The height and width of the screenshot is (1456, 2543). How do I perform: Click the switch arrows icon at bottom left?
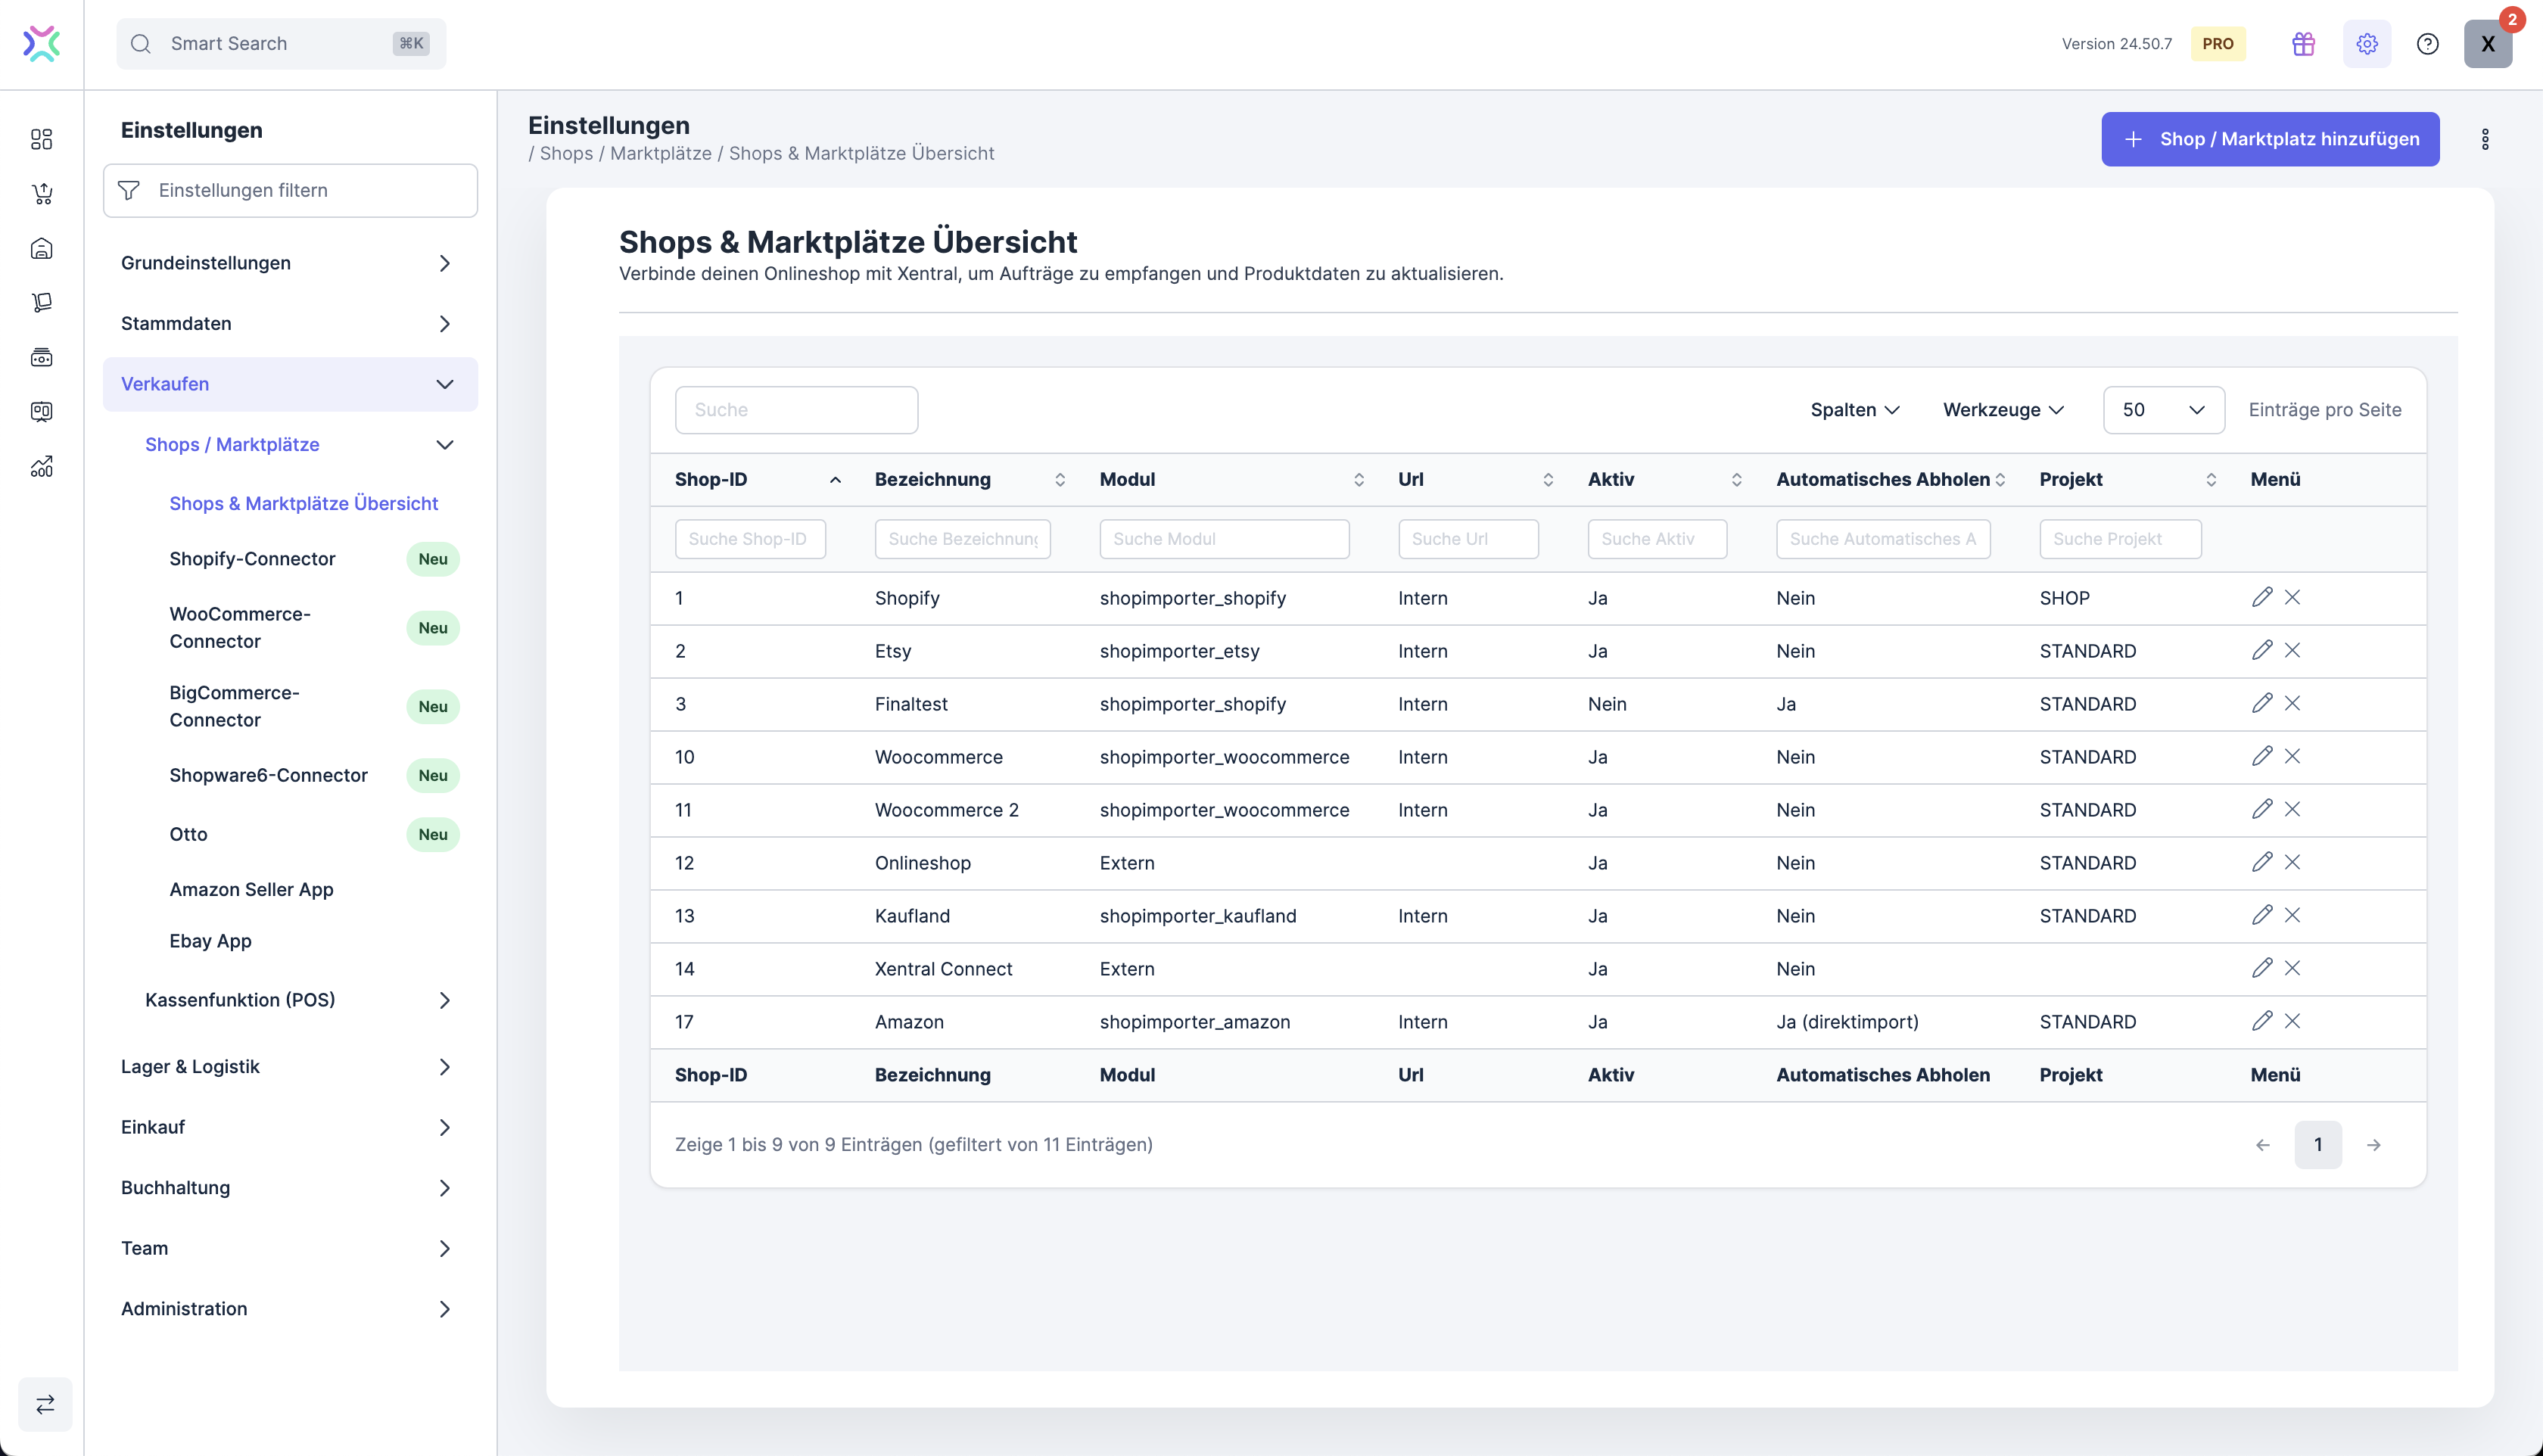(45, 1404)
